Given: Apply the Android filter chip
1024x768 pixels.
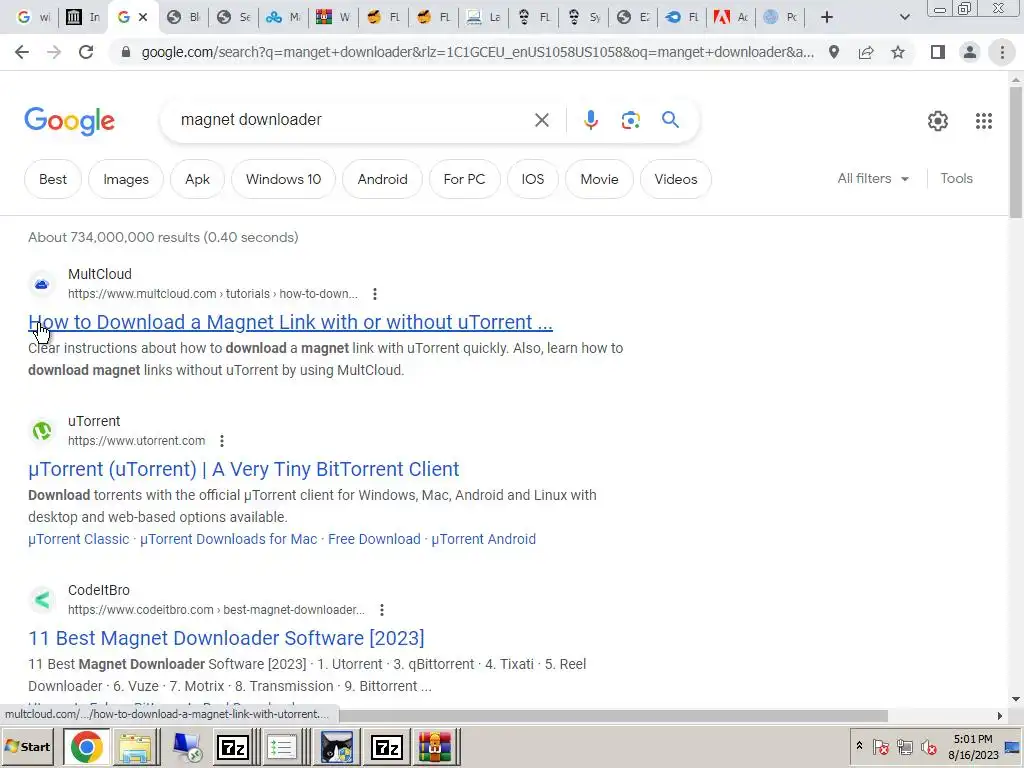Looking at the screenshot, I should click(x=383, y=179).
